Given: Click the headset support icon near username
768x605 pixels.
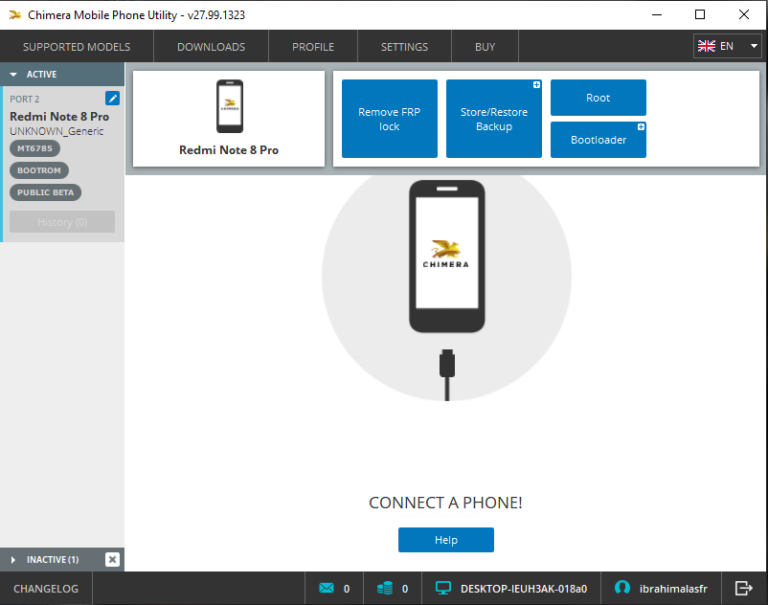Looking at the screenshot, I should [x=622, y=588].
